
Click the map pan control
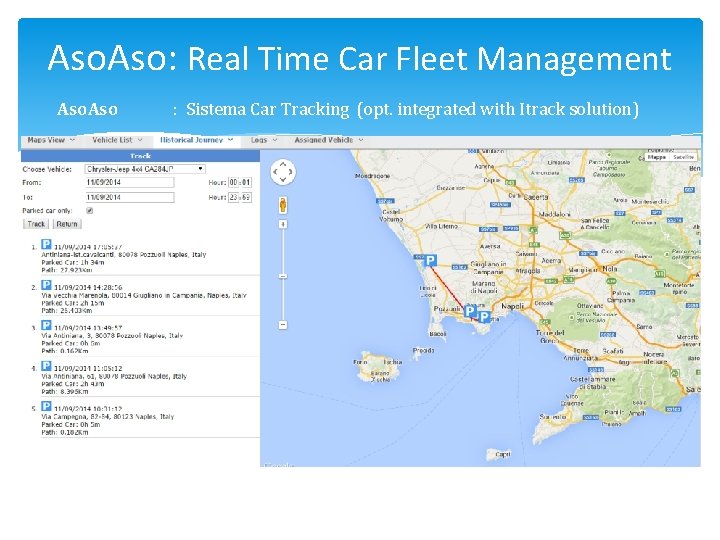pos(283,172)
